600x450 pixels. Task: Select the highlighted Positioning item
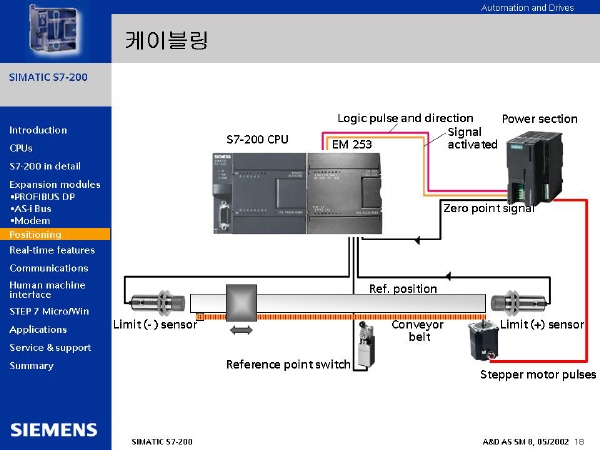click(55, 234)
